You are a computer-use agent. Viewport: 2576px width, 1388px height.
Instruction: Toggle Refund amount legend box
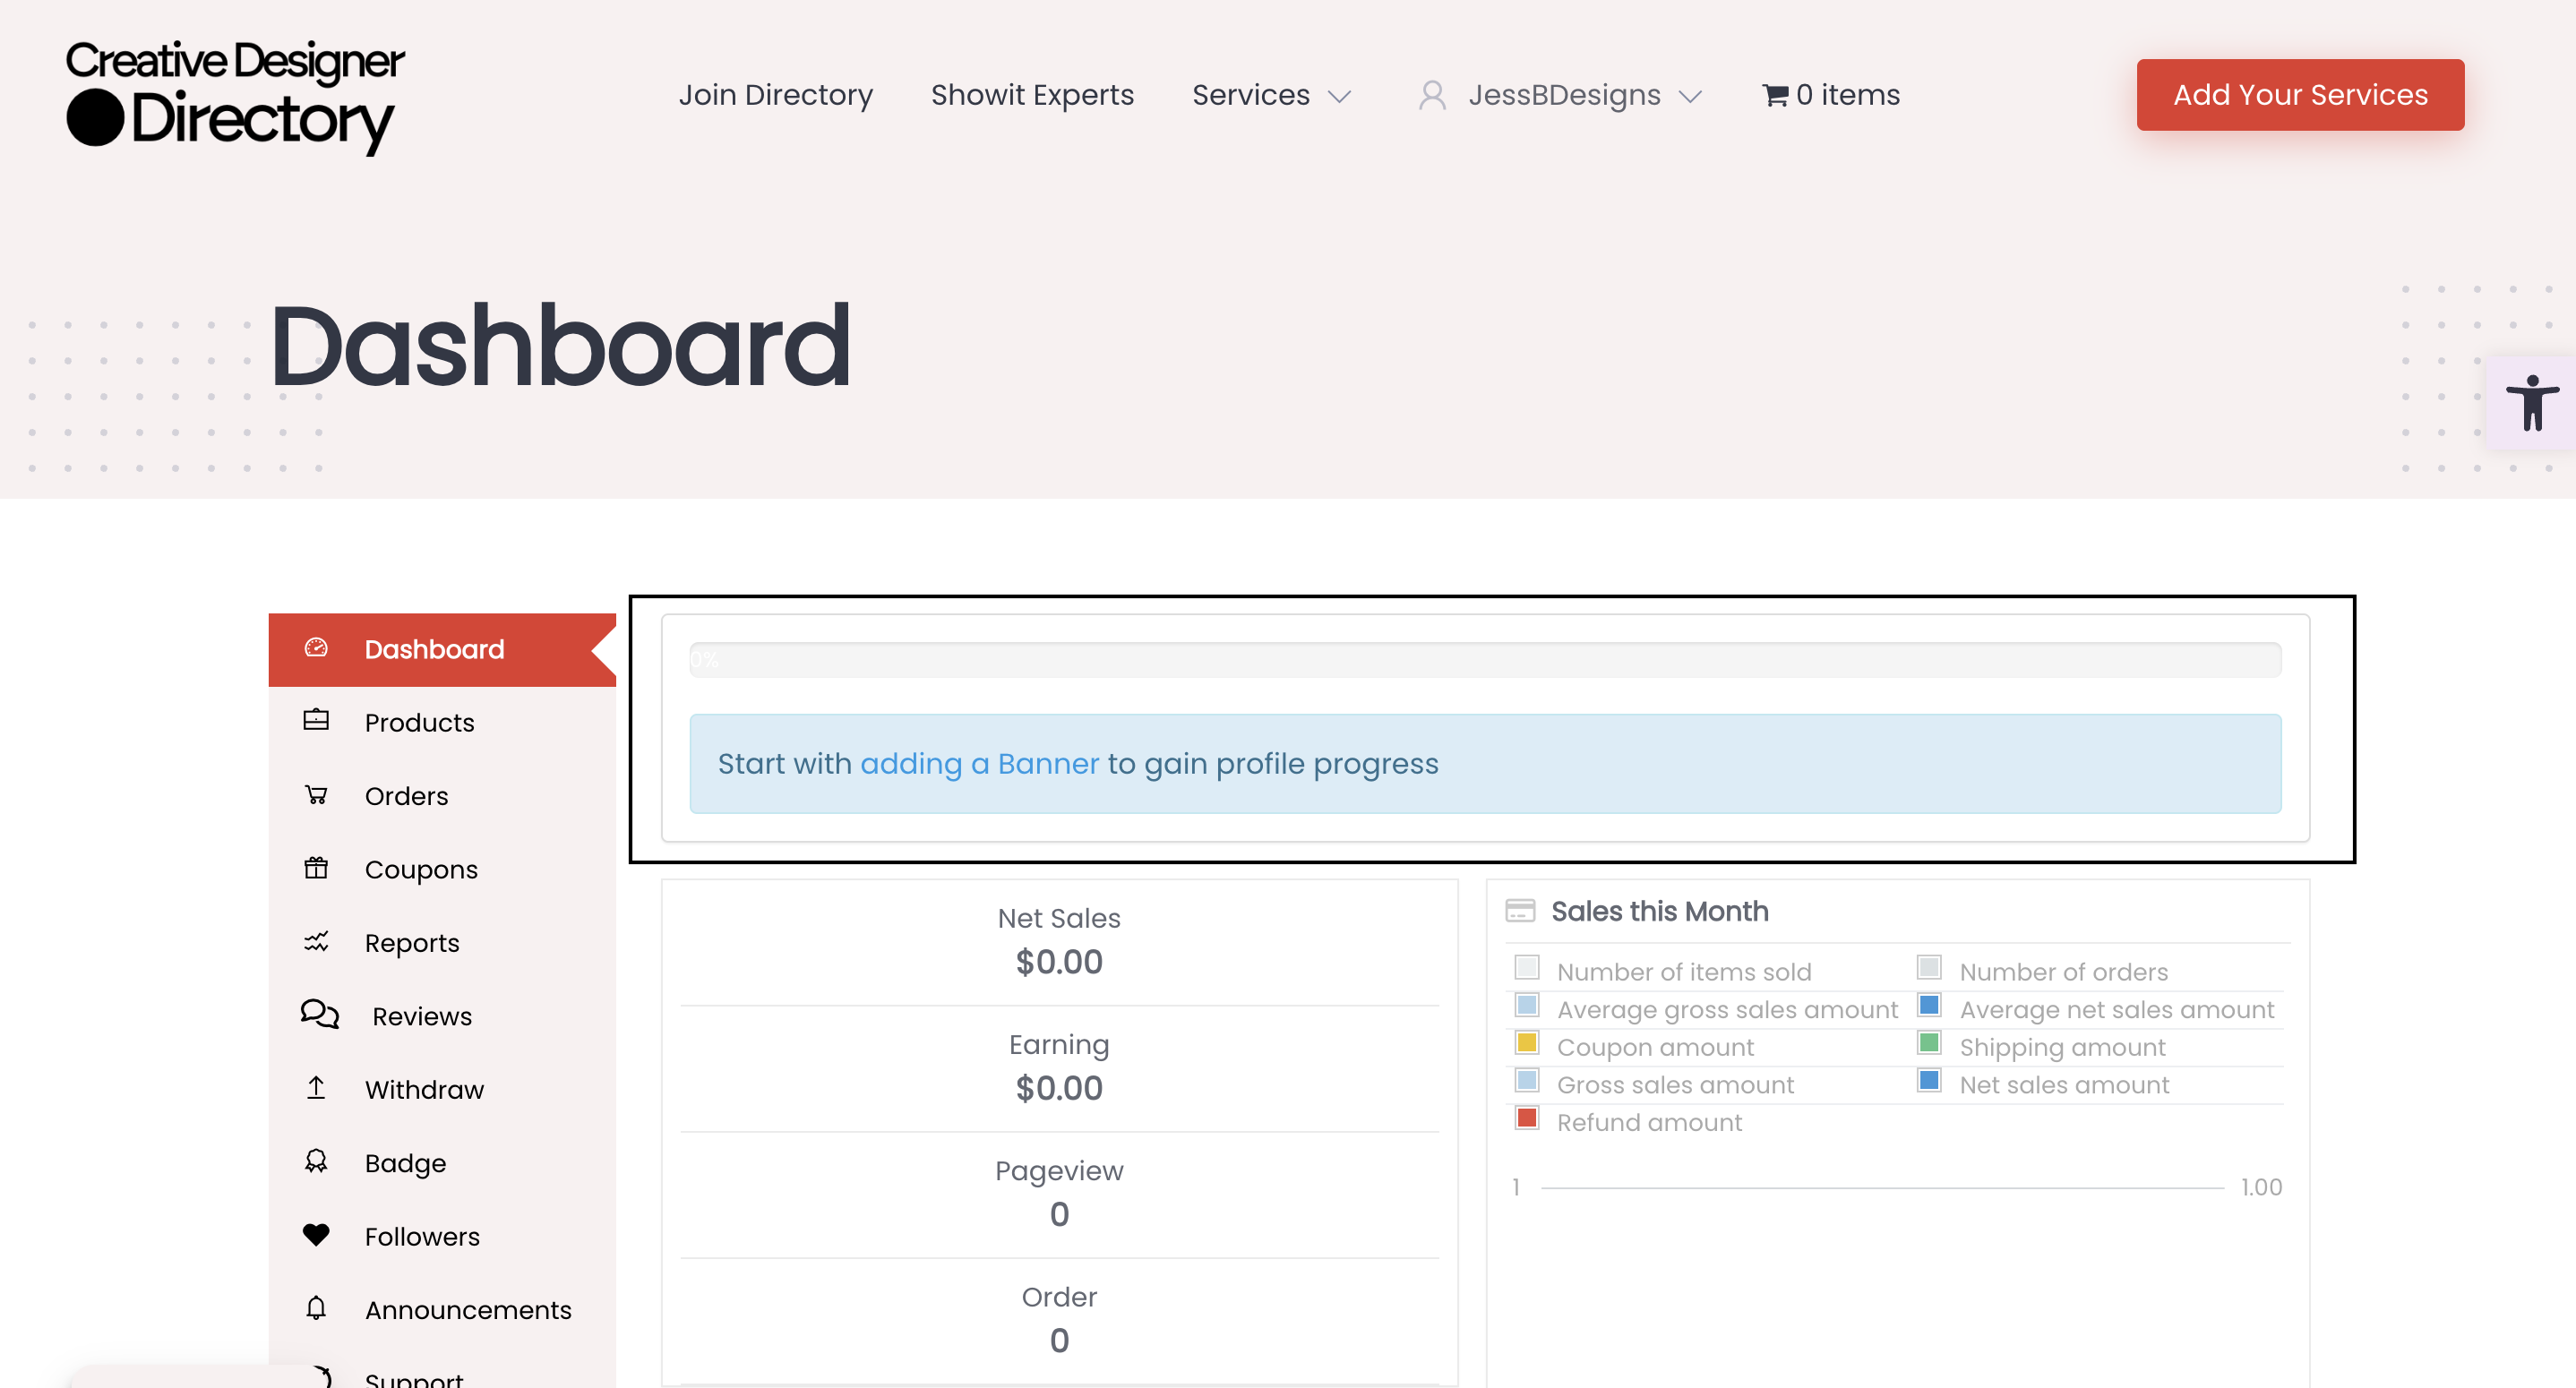[1526, 1118]
